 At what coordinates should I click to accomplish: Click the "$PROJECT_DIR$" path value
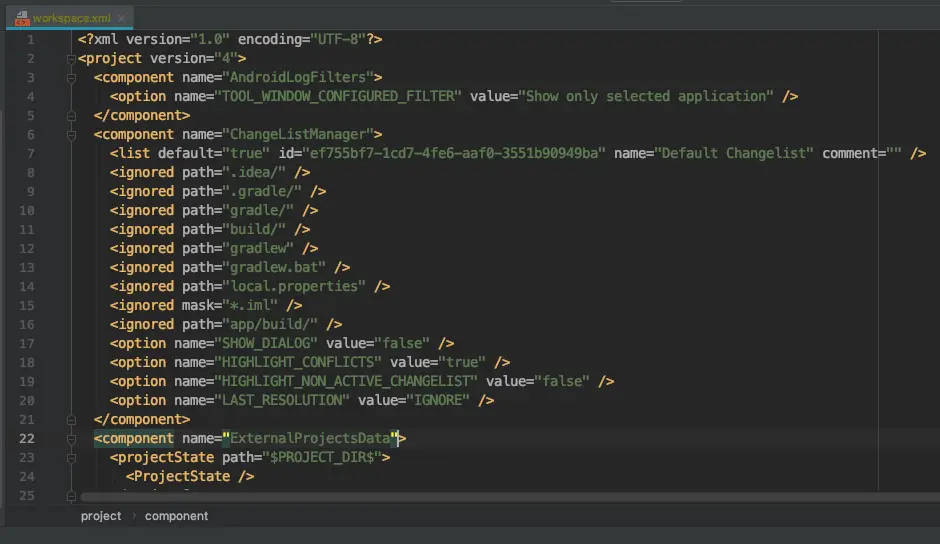(x=322, y=458)
